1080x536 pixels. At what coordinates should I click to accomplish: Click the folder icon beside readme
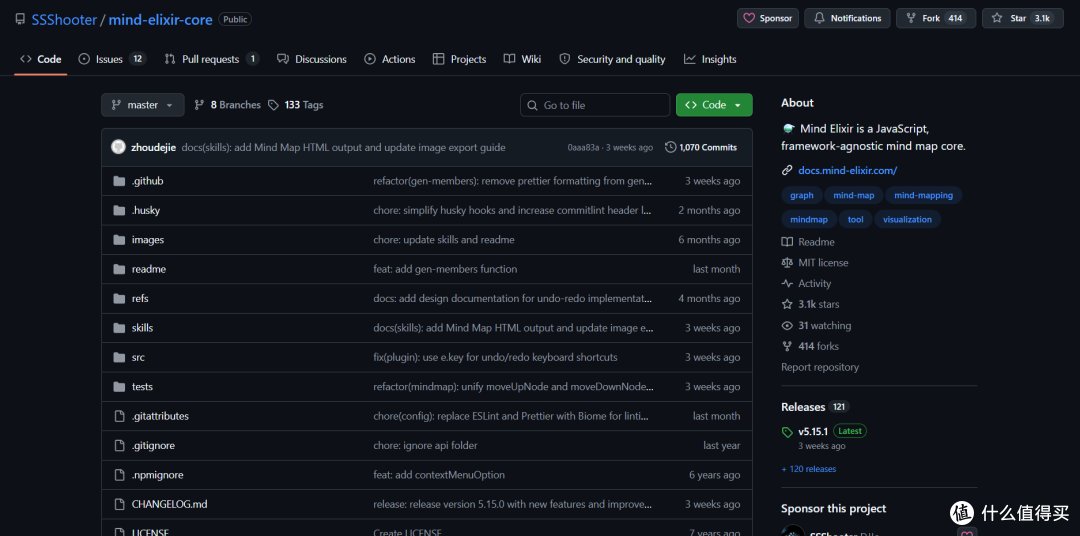119,269
